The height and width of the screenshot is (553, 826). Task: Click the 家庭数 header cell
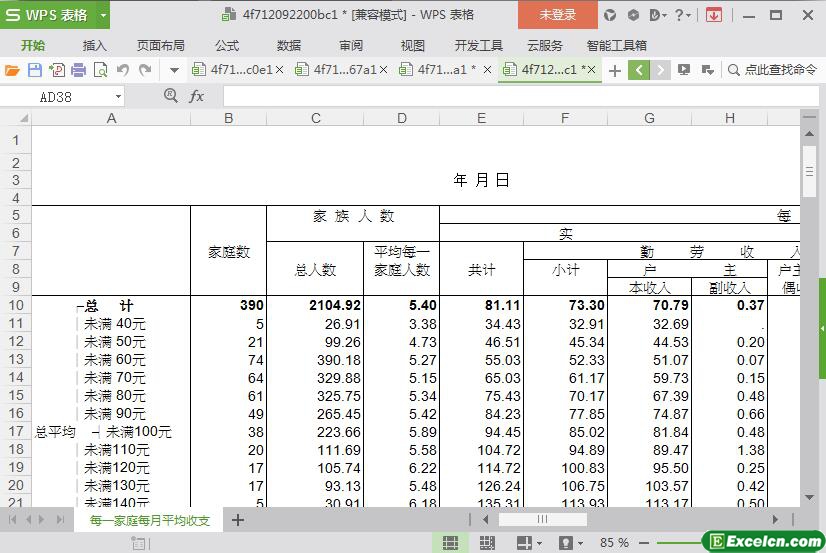coord(228,251)
